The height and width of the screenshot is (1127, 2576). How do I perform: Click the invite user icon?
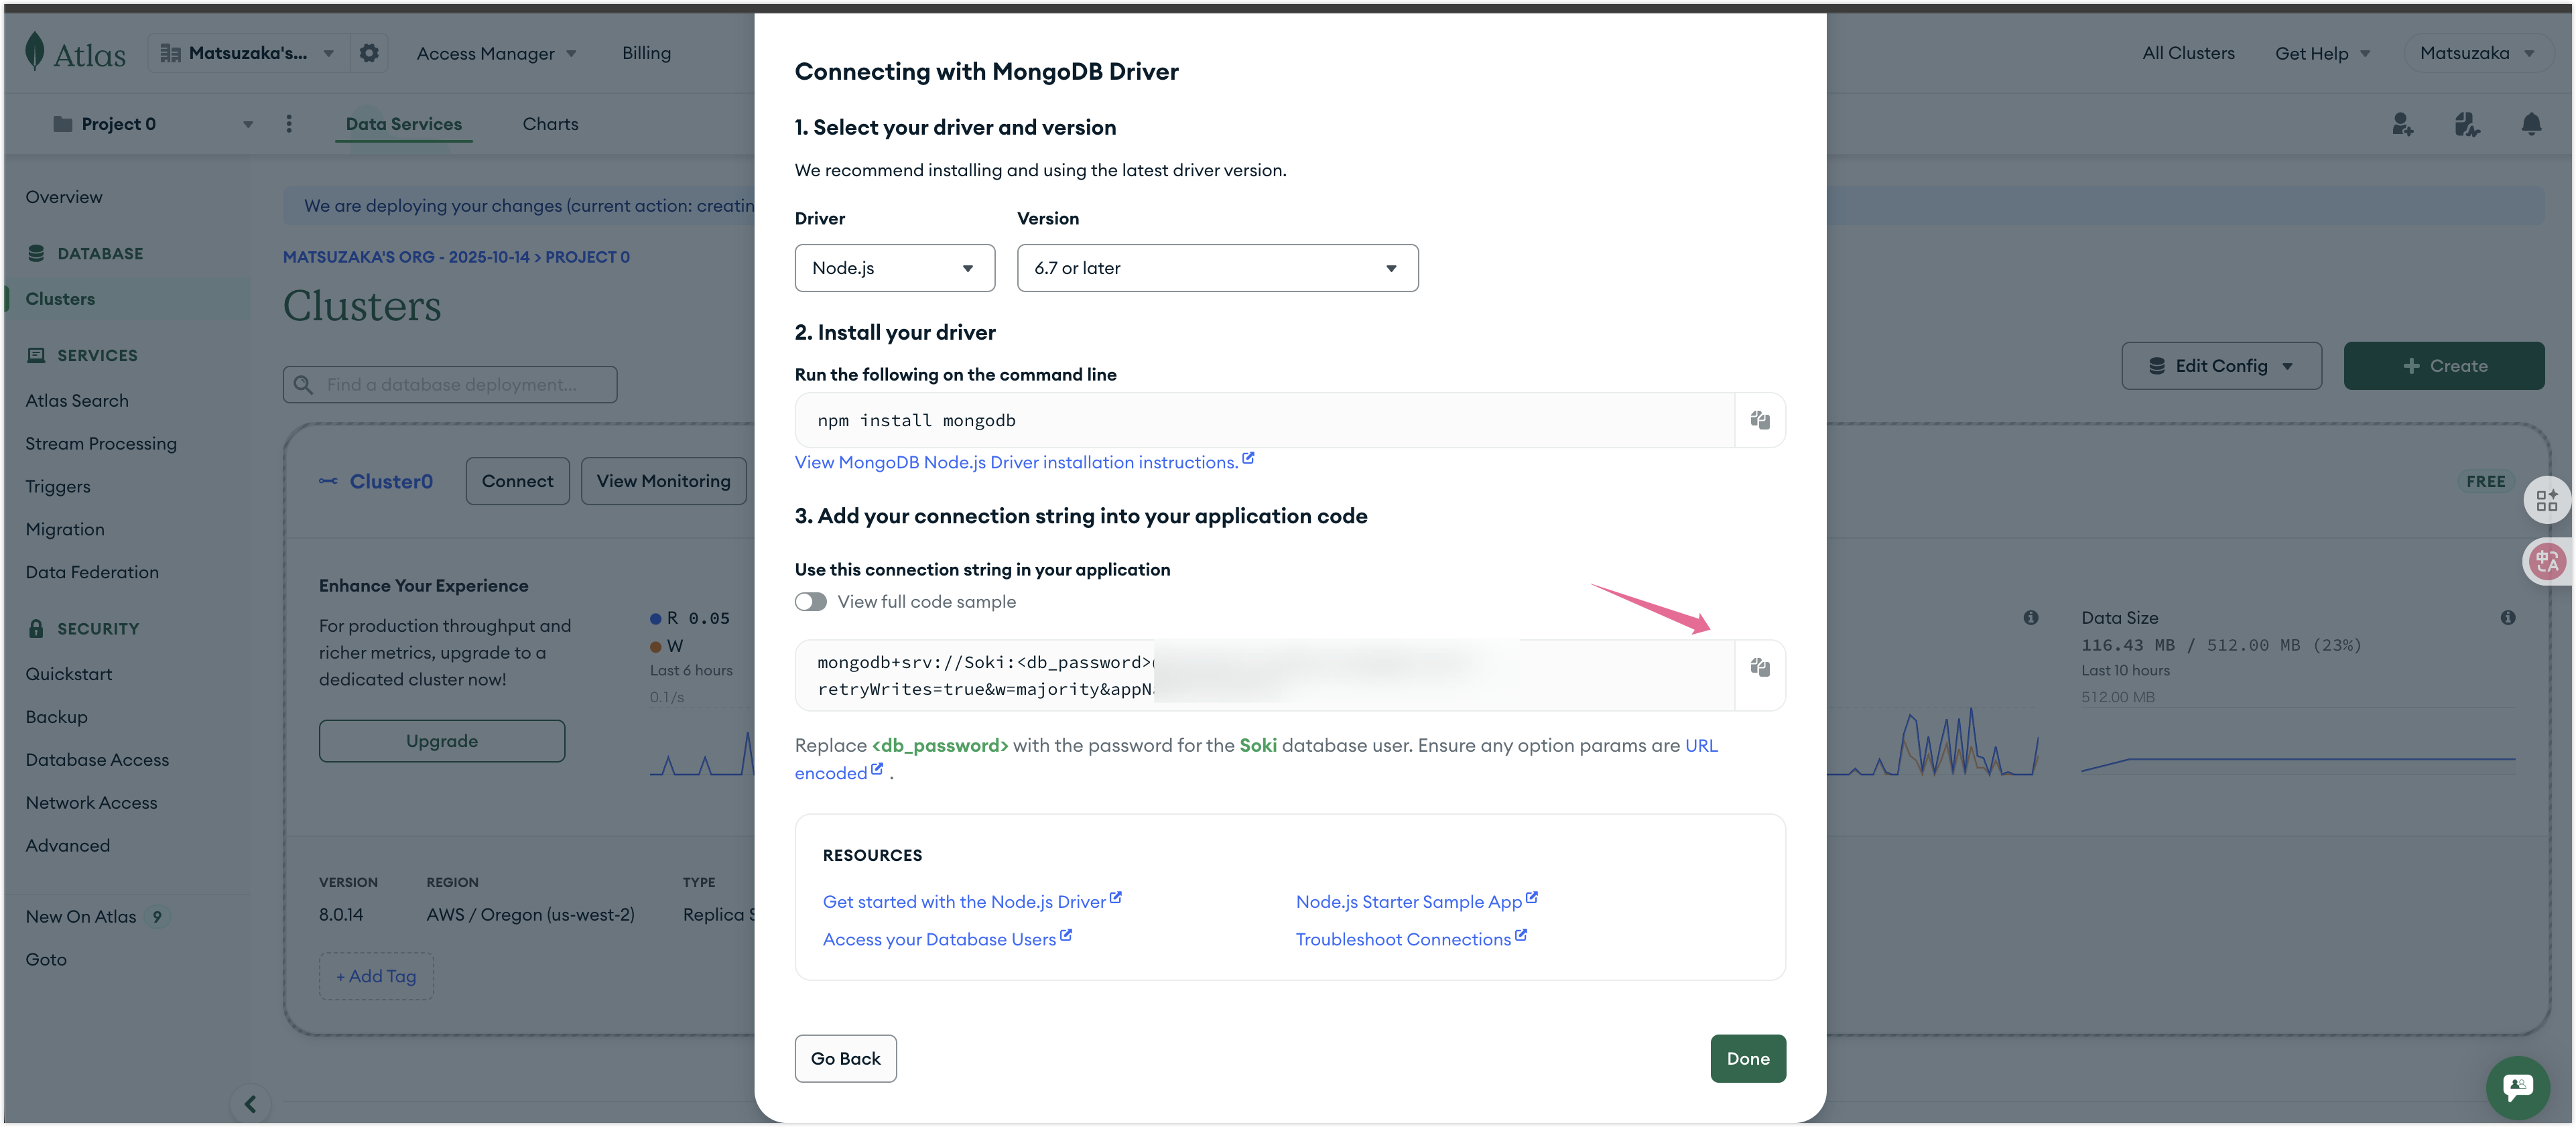[2402, 124]
